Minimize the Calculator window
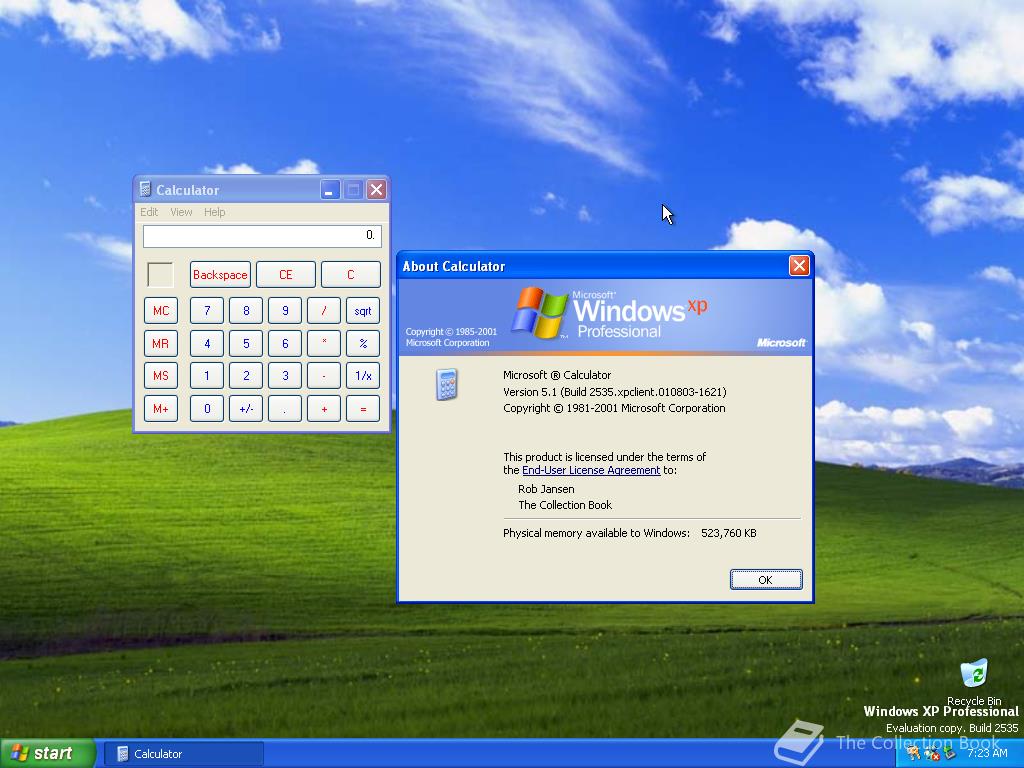Viewport: 1024px width, 768px height. [x=330, y=190]
